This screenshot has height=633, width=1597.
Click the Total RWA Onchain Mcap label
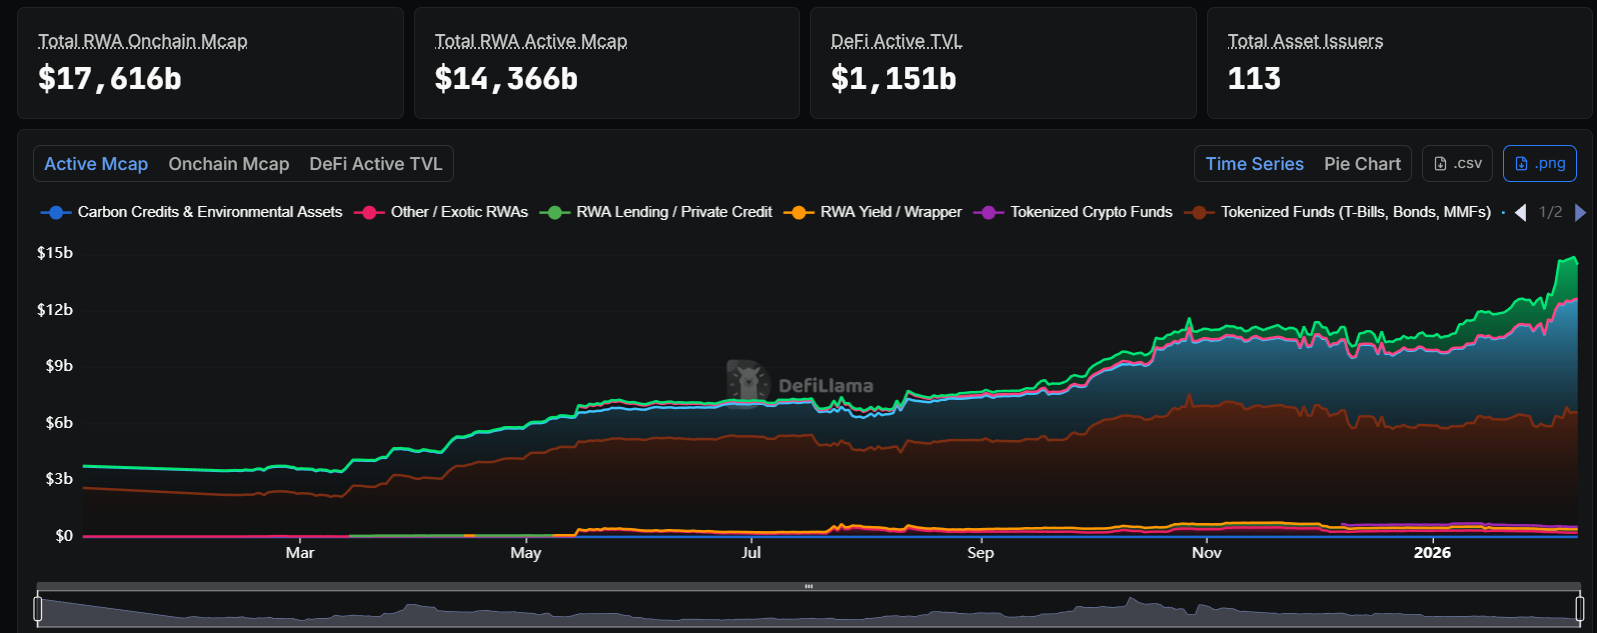click(x=142, y=41)
